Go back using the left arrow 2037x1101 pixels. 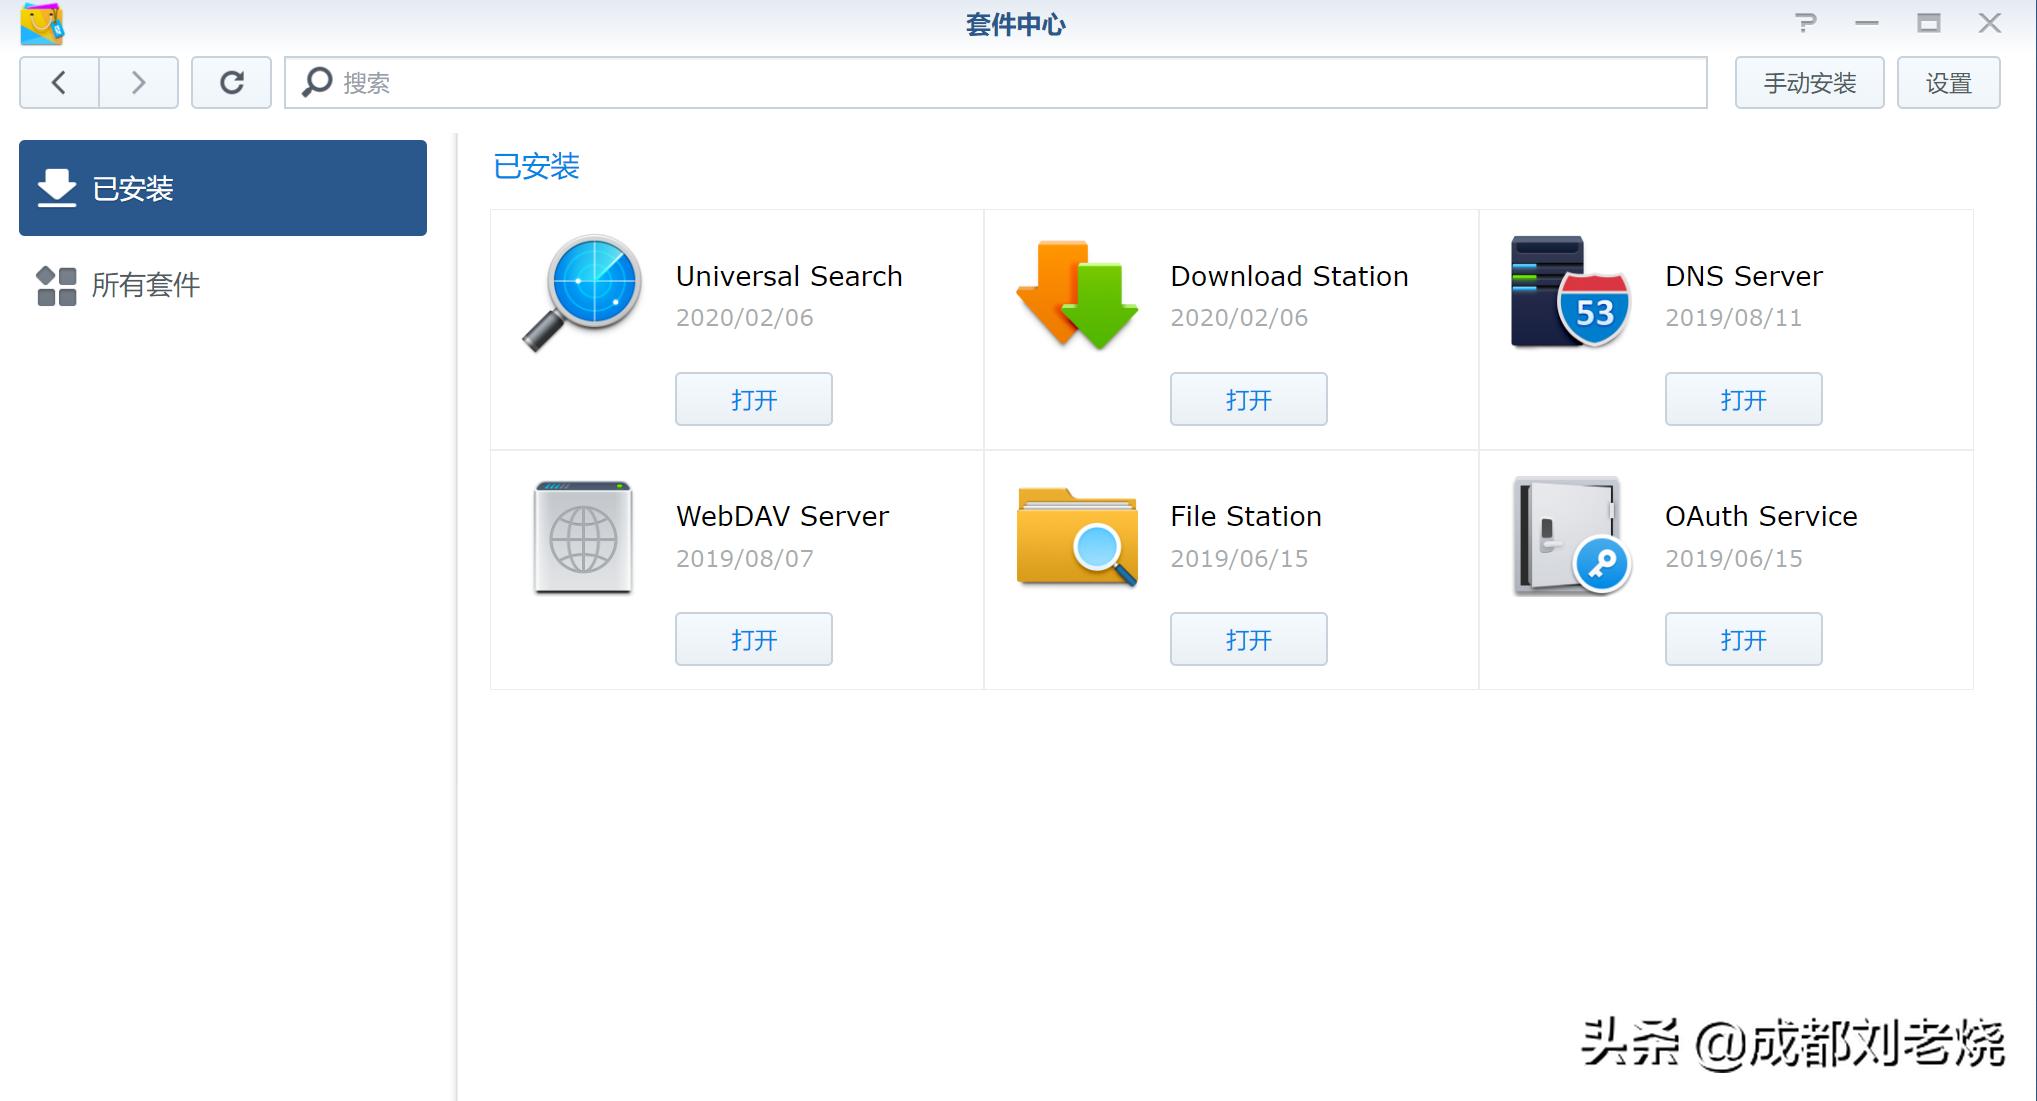point(59,82)
